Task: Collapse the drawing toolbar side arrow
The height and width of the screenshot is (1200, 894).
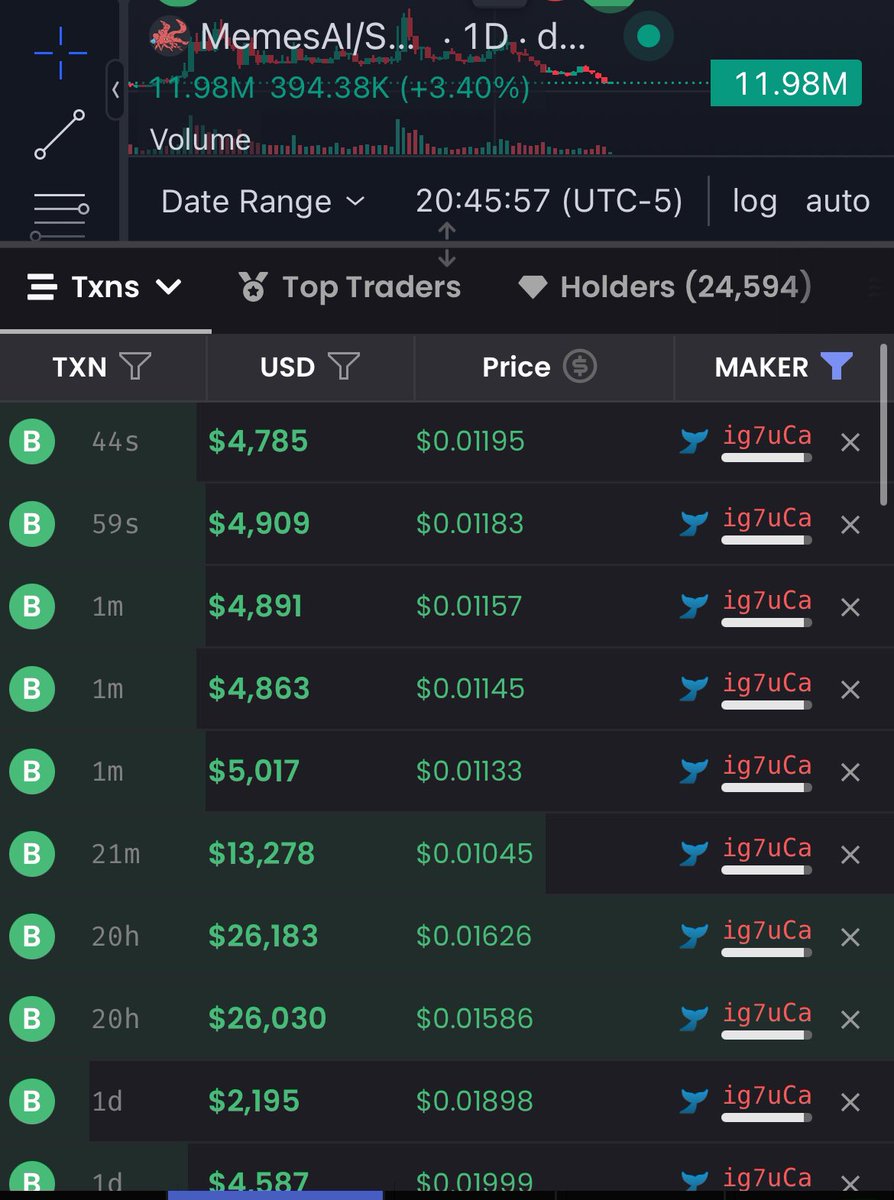Action: coord(116,90)
